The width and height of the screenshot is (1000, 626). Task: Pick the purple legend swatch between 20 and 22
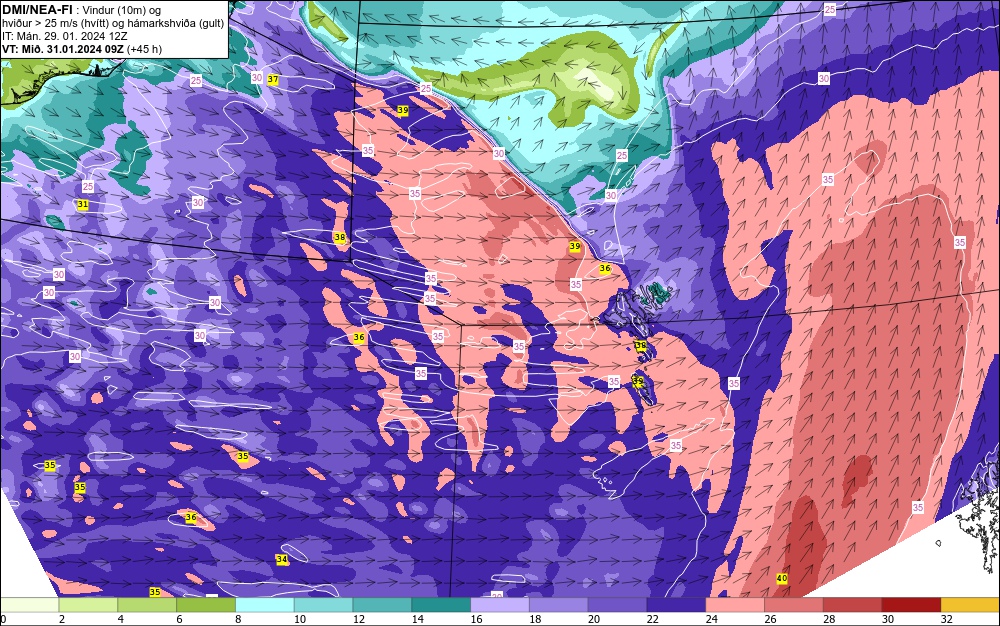tap(617, 605)
